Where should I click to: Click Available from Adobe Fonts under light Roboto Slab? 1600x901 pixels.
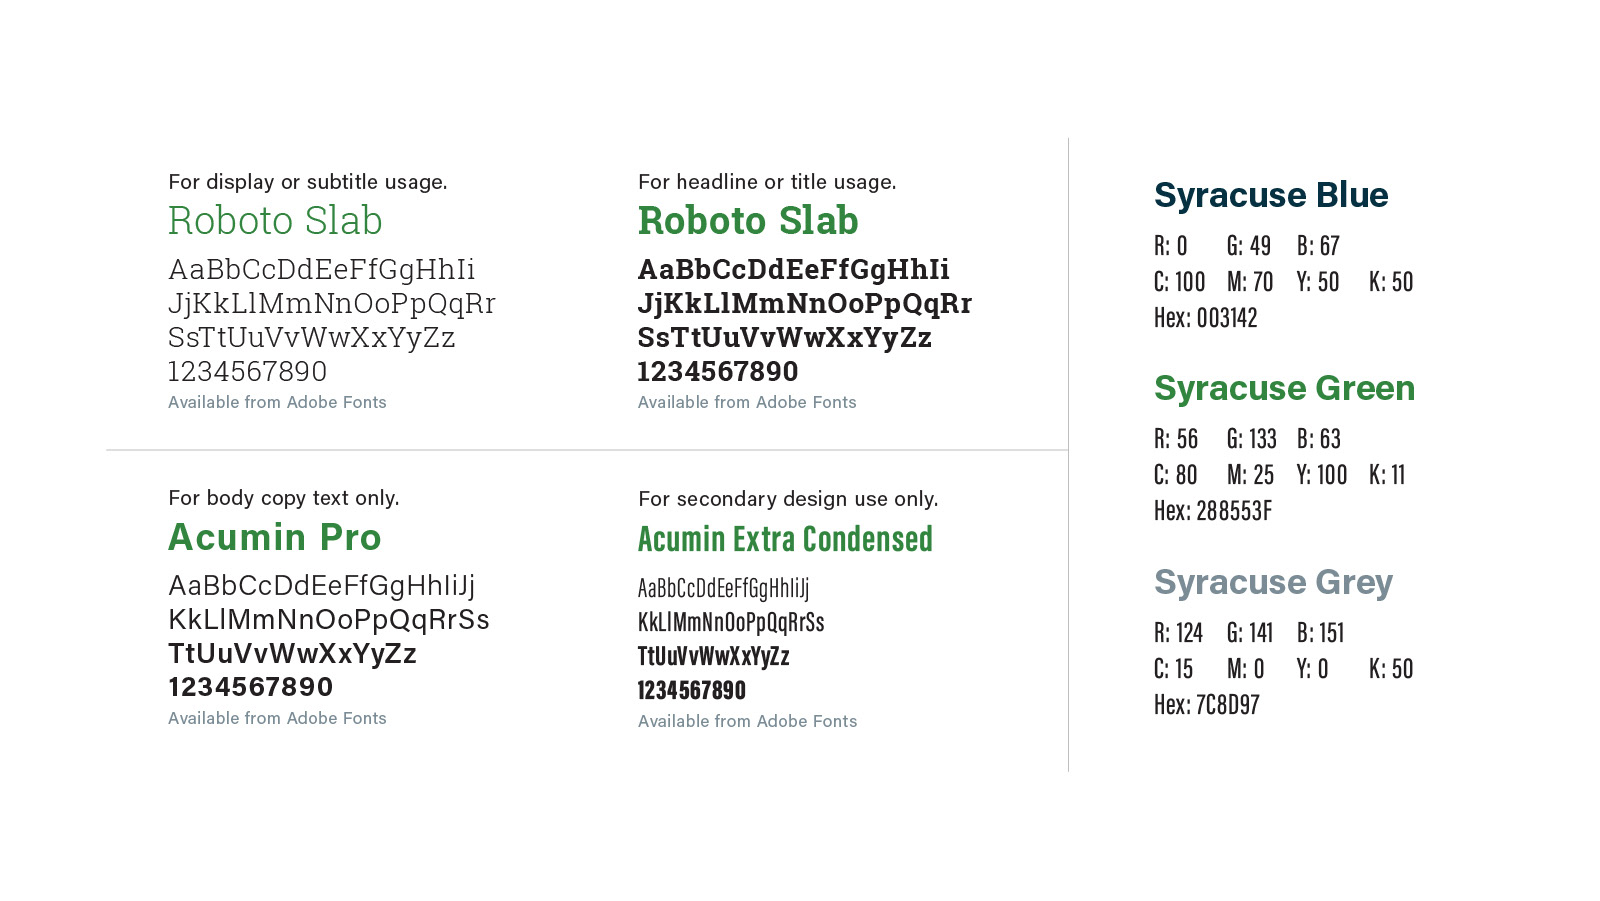coord(277,402)
